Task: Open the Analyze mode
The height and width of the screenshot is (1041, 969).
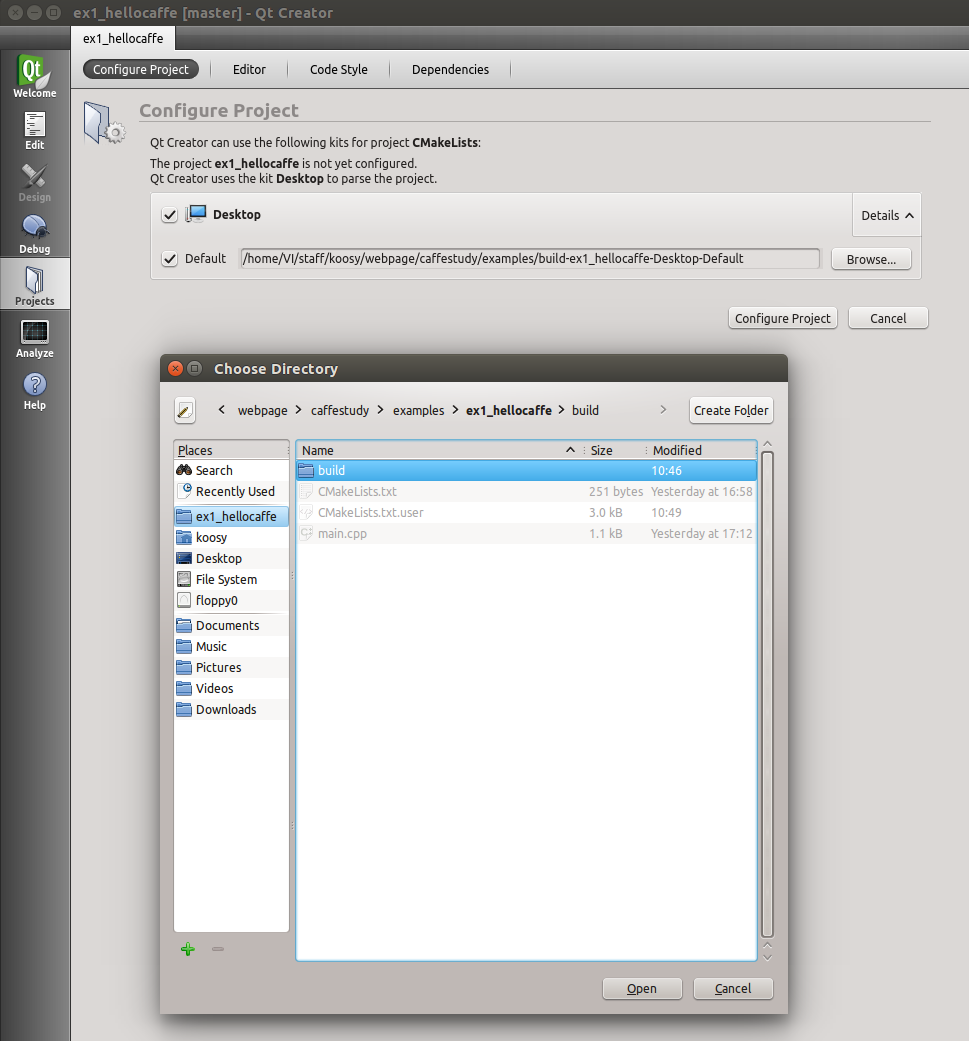Action: tap(35, 339)
